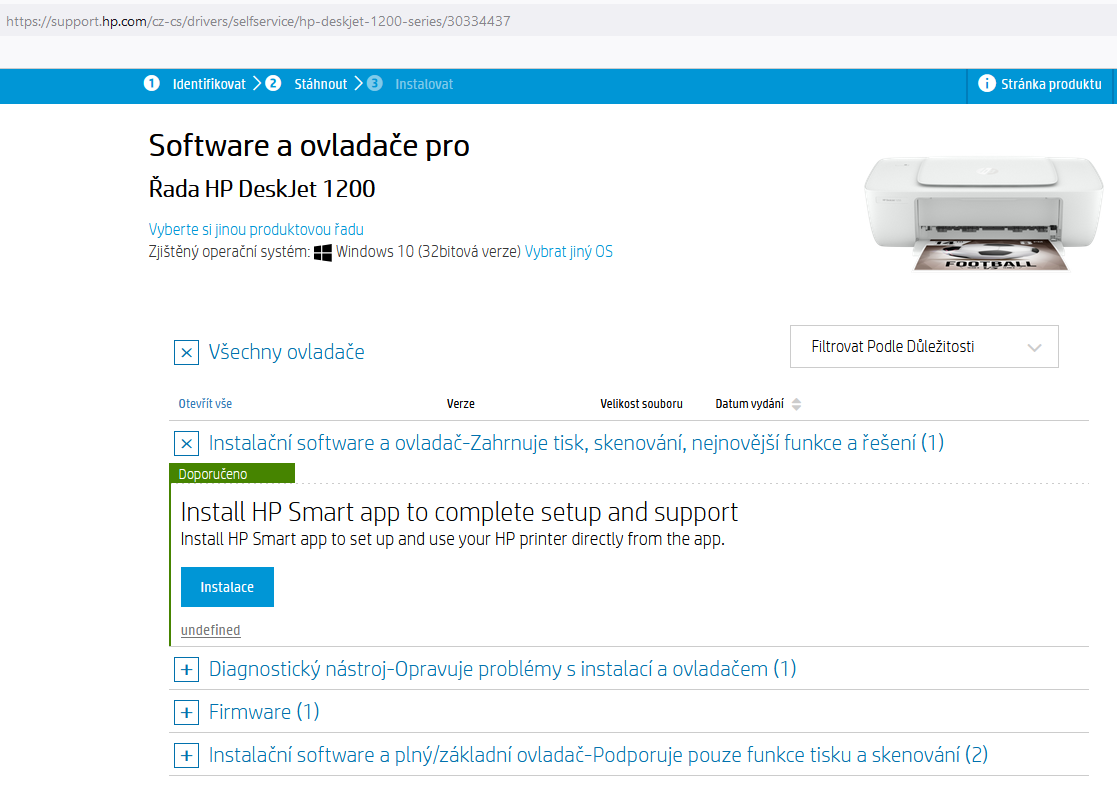This screenshot has width=1117, height=786.
Task: Go to the Identifikovat step
Action: (208, 84)
